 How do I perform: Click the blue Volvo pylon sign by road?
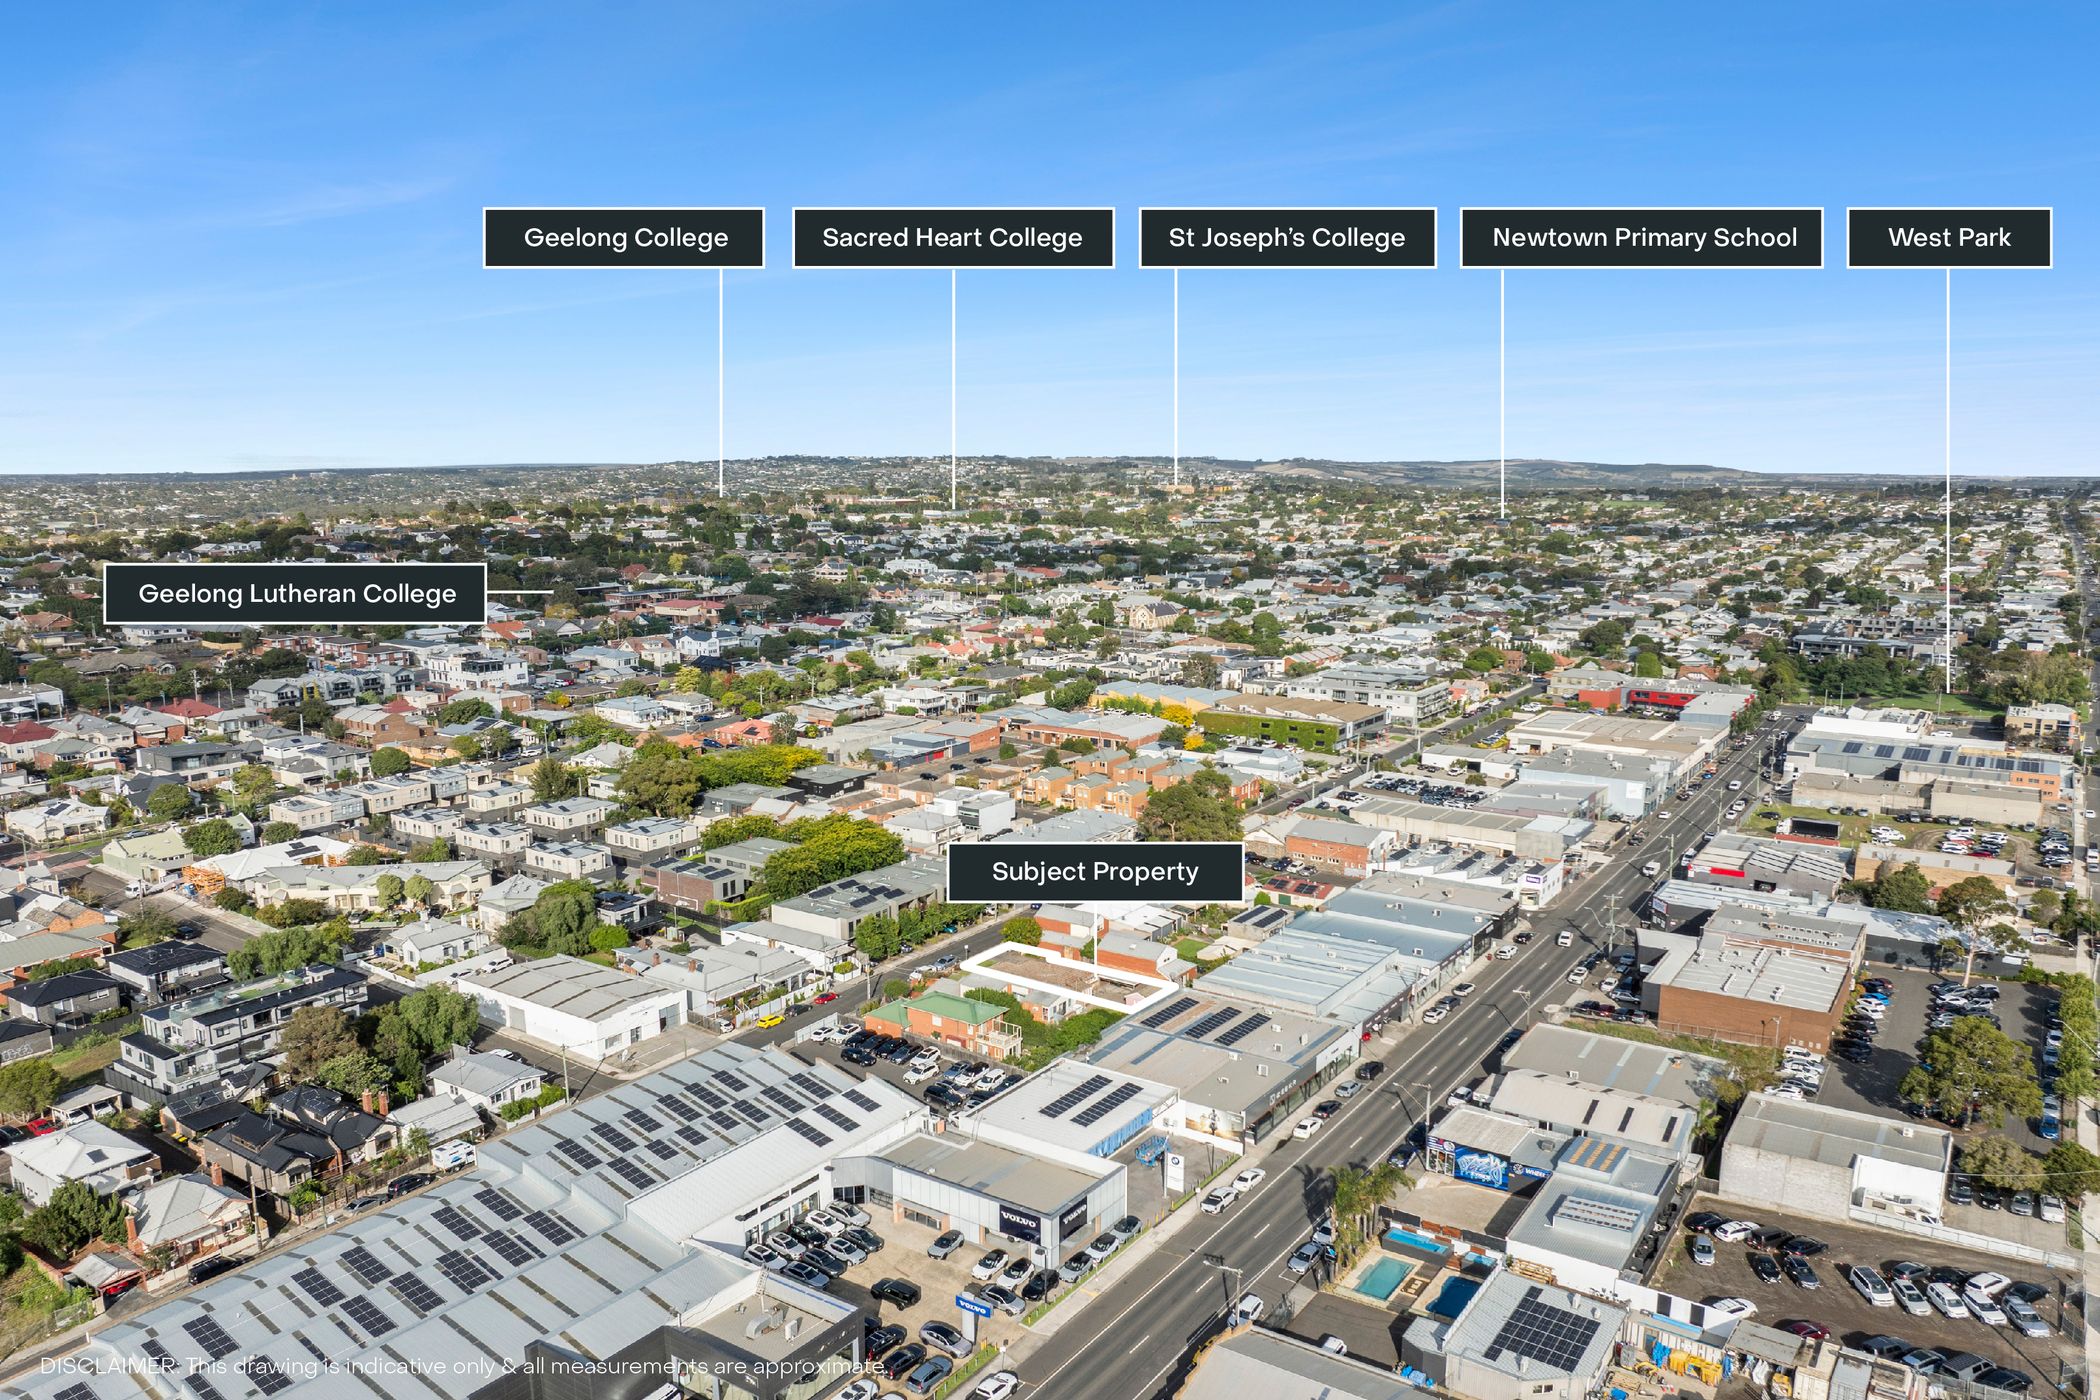click(971, 1308)
